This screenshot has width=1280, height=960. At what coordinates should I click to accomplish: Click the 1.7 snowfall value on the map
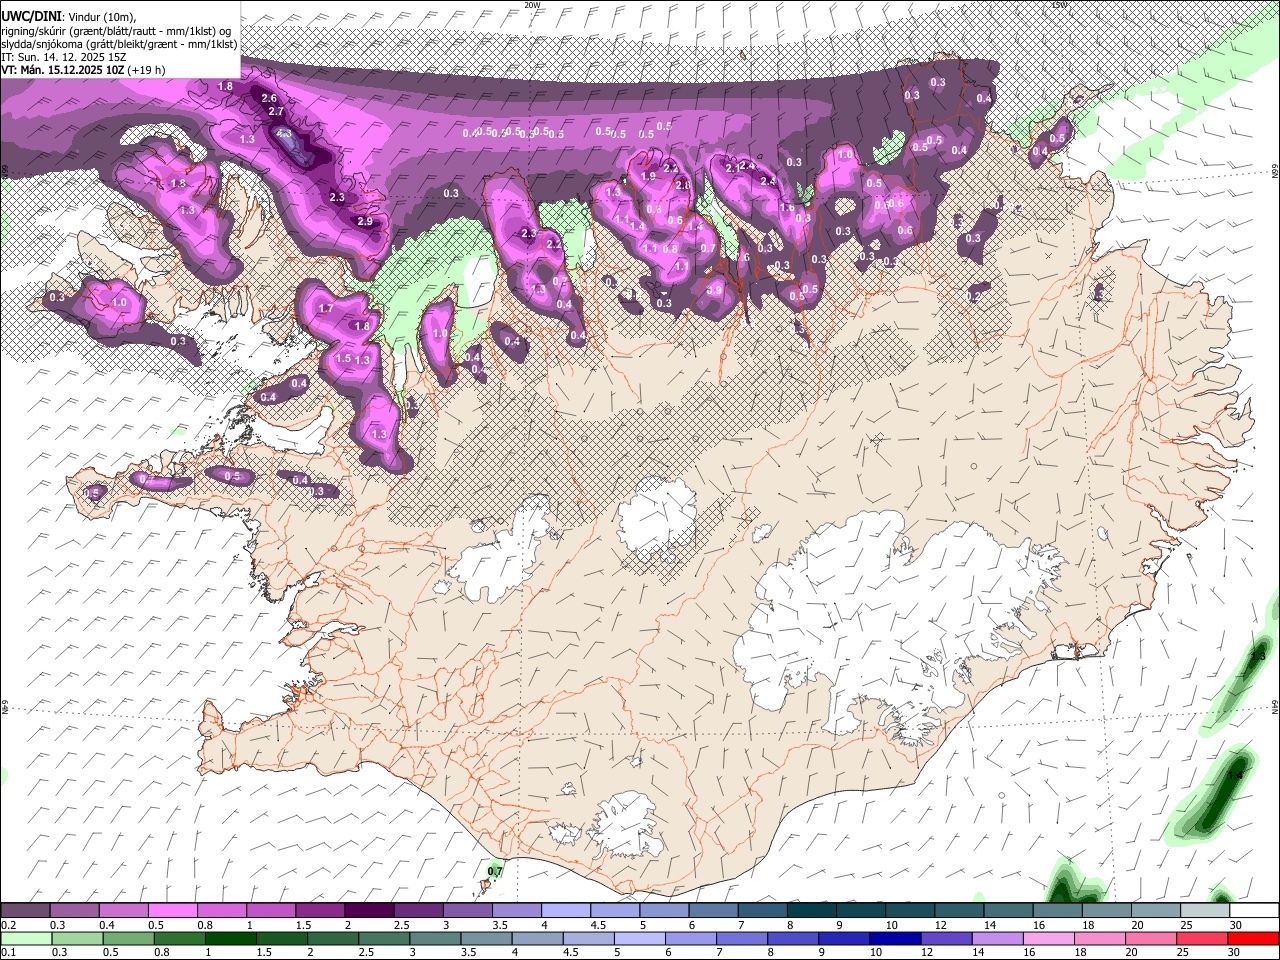point(325,309)
